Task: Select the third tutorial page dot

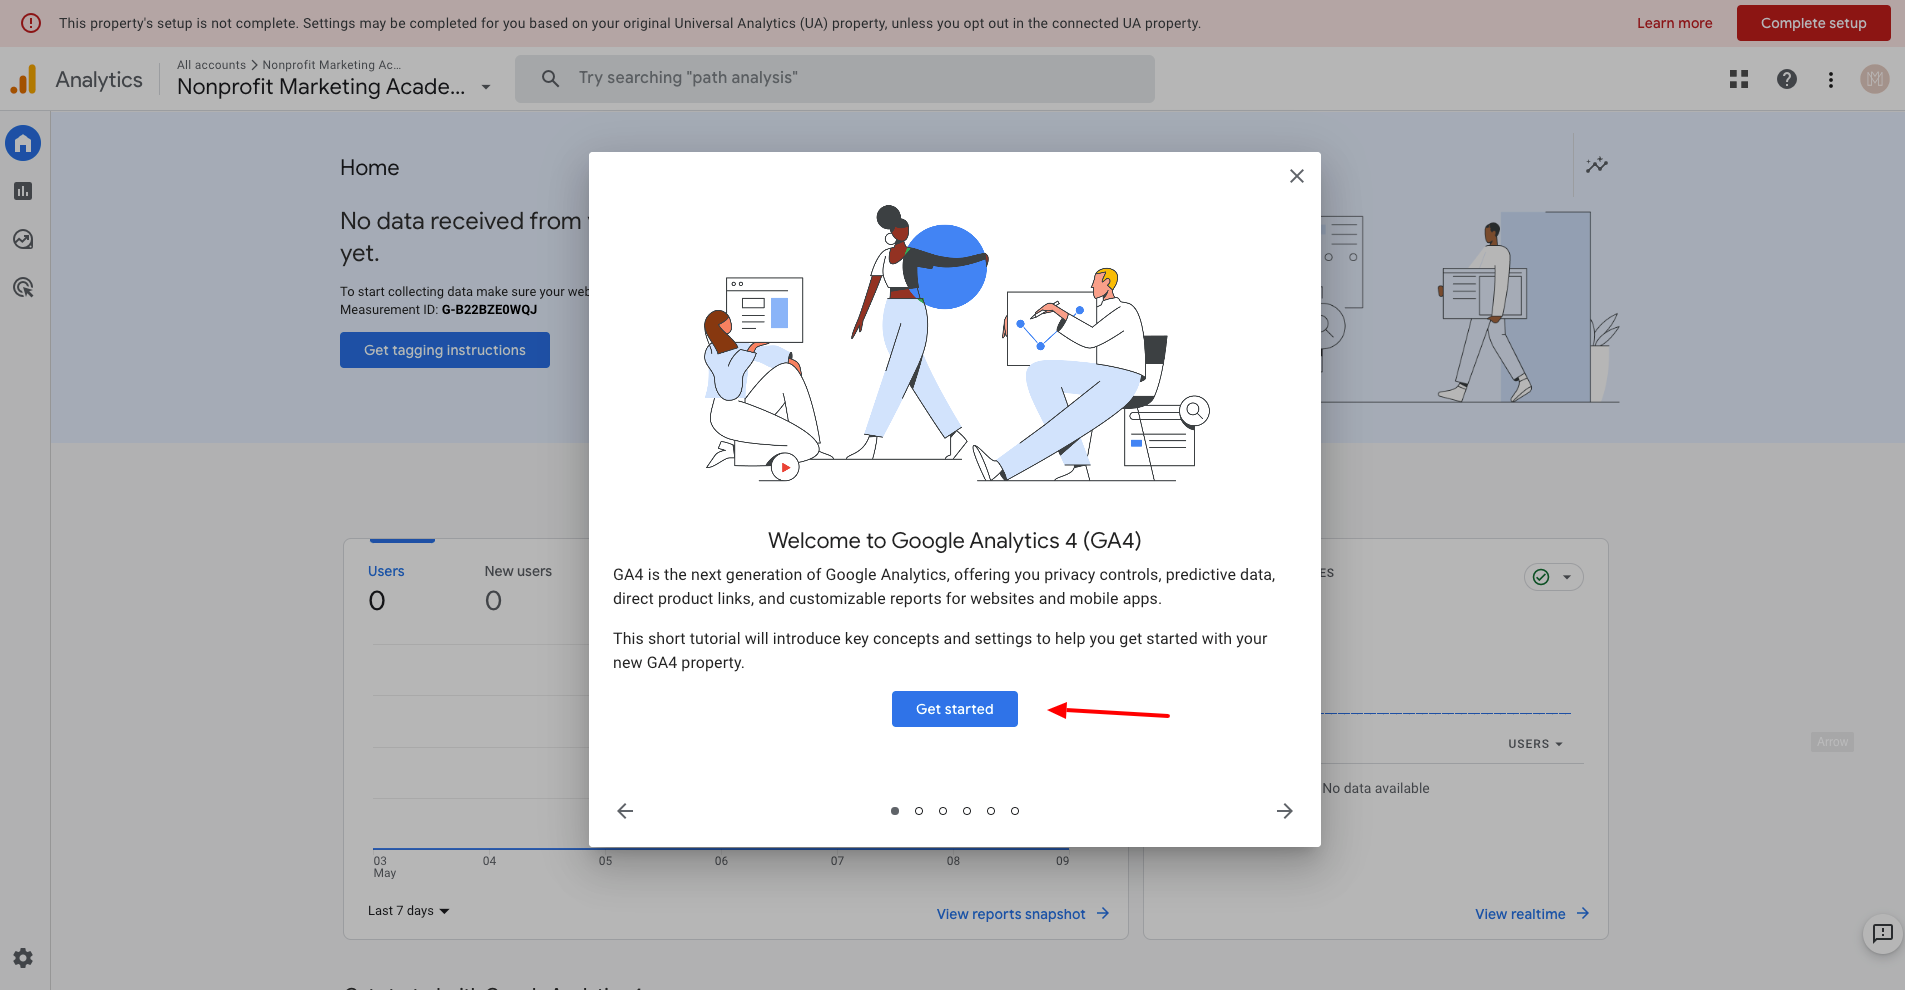Action: pyautogui.click(x=943, y=811)
